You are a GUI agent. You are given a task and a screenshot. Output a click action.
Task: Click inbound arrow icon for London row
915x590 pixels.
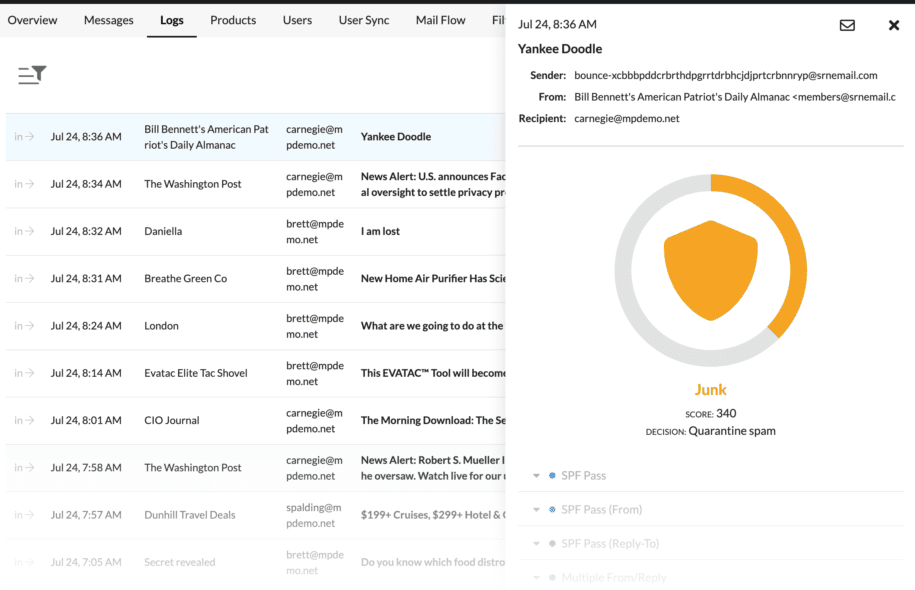coord(24,326)
